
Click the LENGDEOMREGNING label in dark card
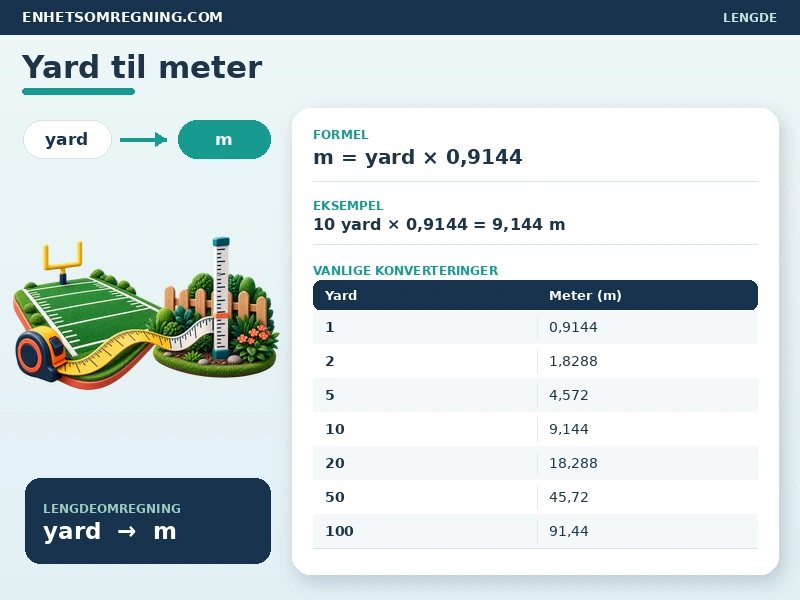point(112,509)
